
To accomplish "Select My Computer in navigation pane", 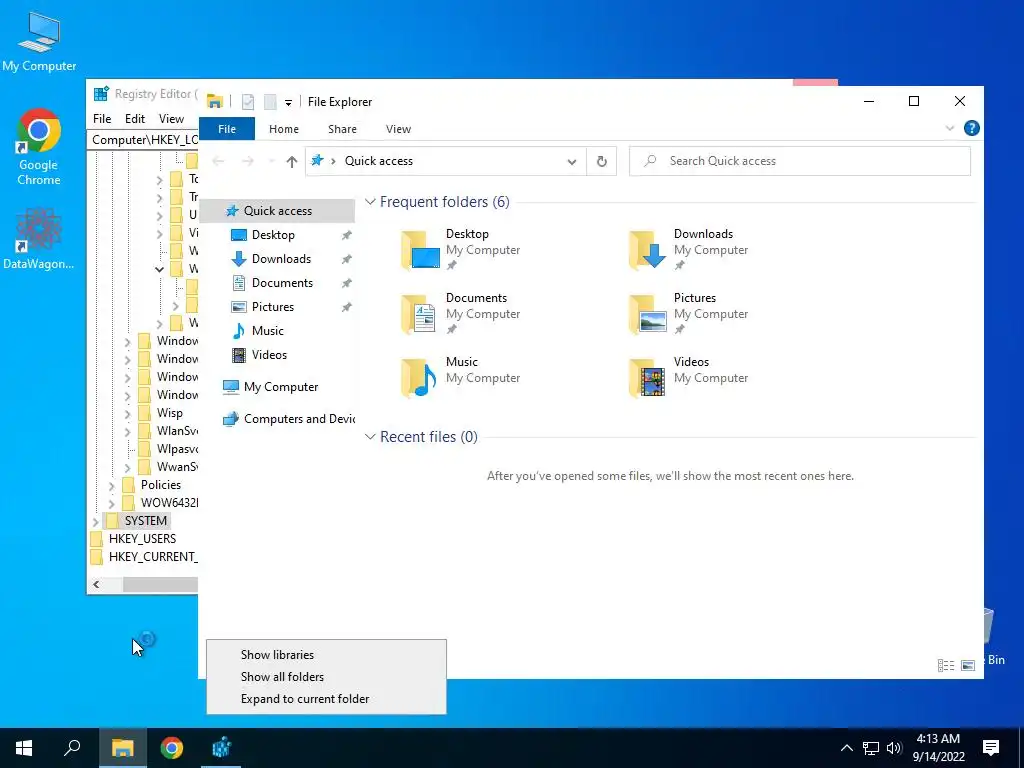I will [x=281, y=387].
